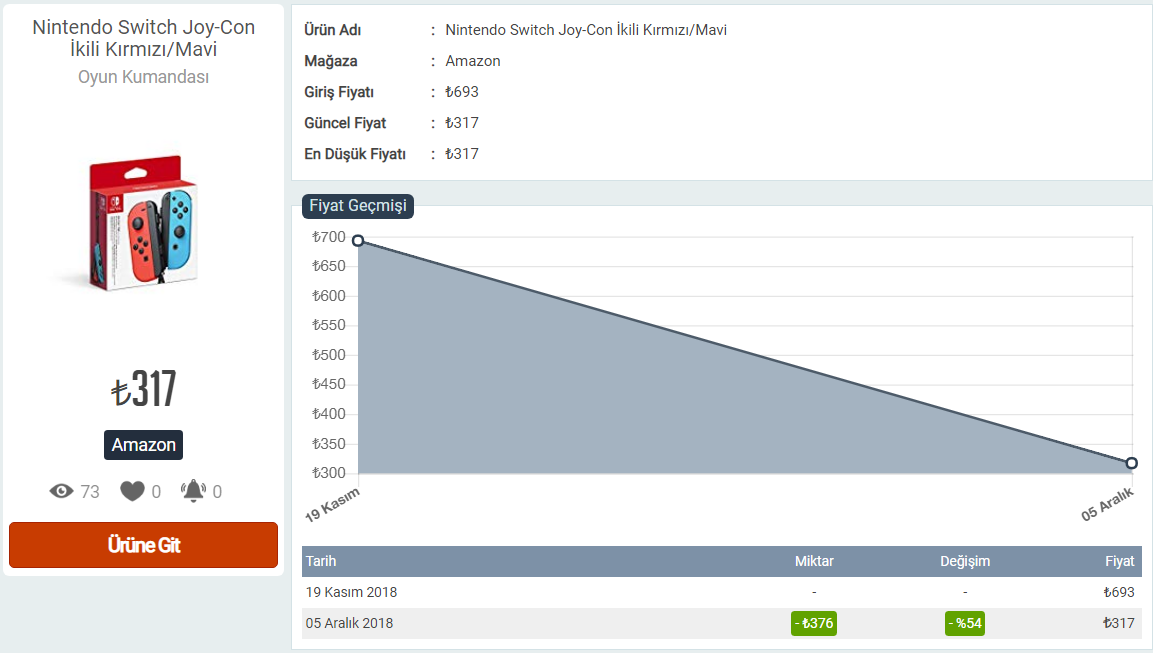Click the large ₺317 price under image
This screenshot has height=653, width=1153.
coord(143,388)
